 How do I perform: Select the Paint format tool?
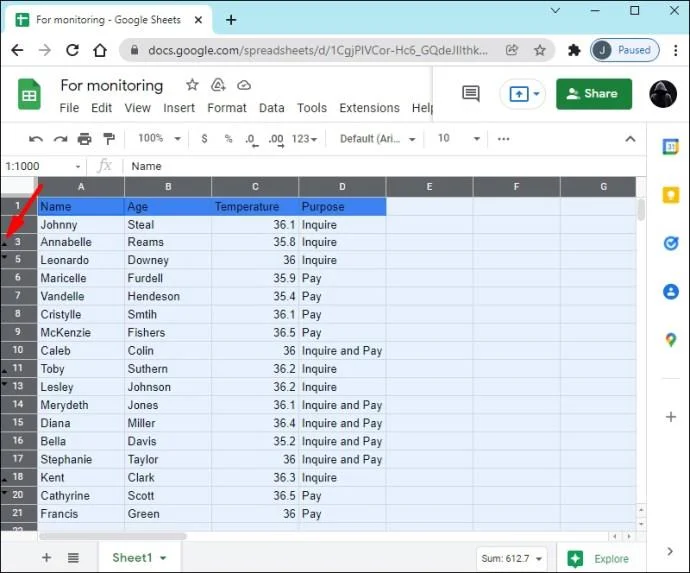109,139
